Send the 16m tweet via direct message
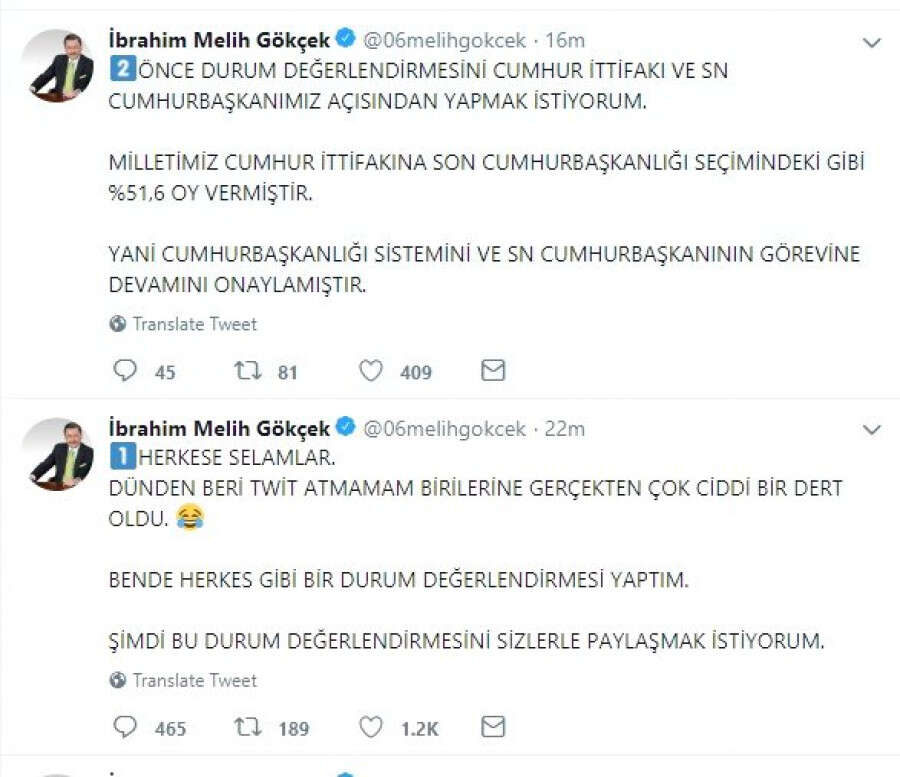 point(492,371)
